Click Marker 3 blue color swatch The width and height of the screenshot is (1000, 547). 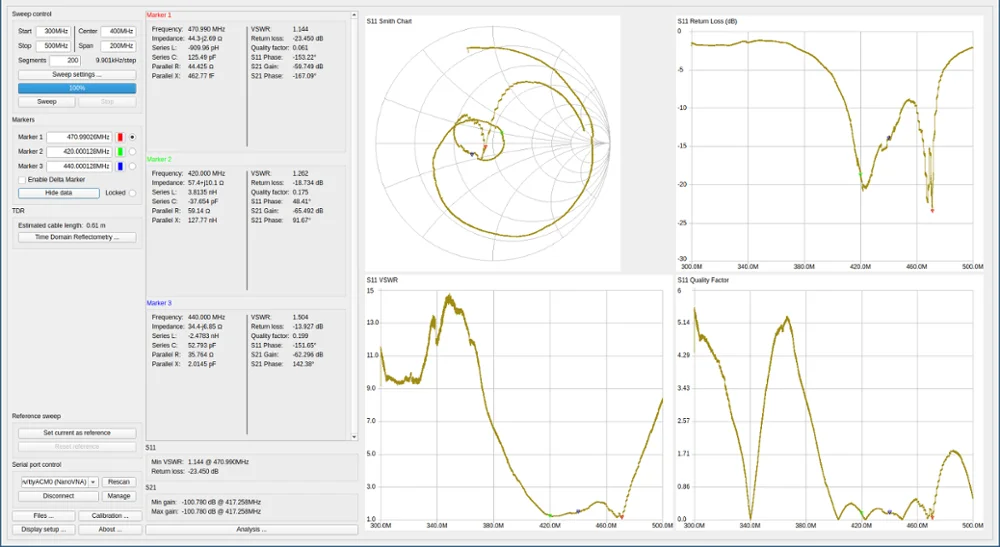coord(120,166)
